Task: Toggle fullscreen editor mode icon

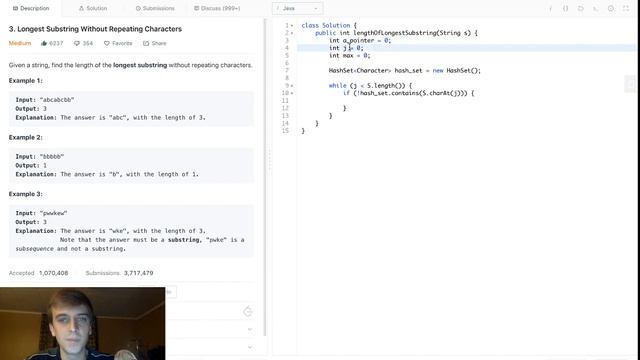Action: tap(626, 8)
